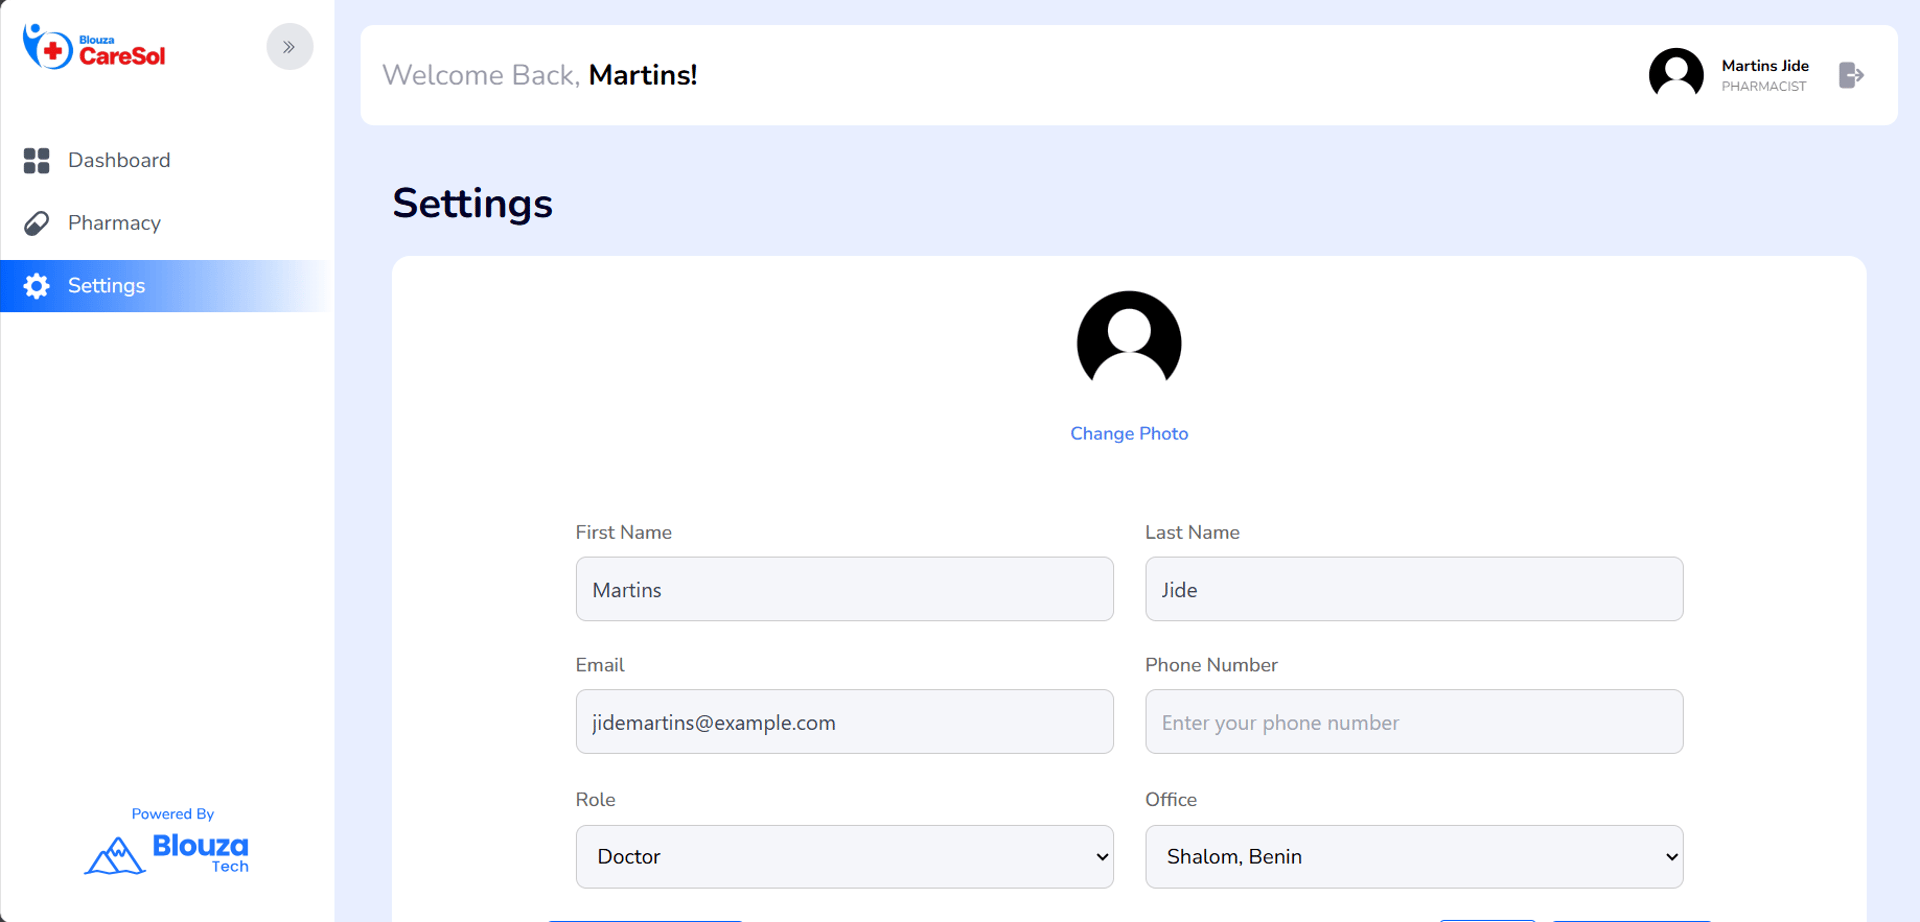Edit the Email input field
The height and width of the screenshot is (922, 1920).
(844, 721)
